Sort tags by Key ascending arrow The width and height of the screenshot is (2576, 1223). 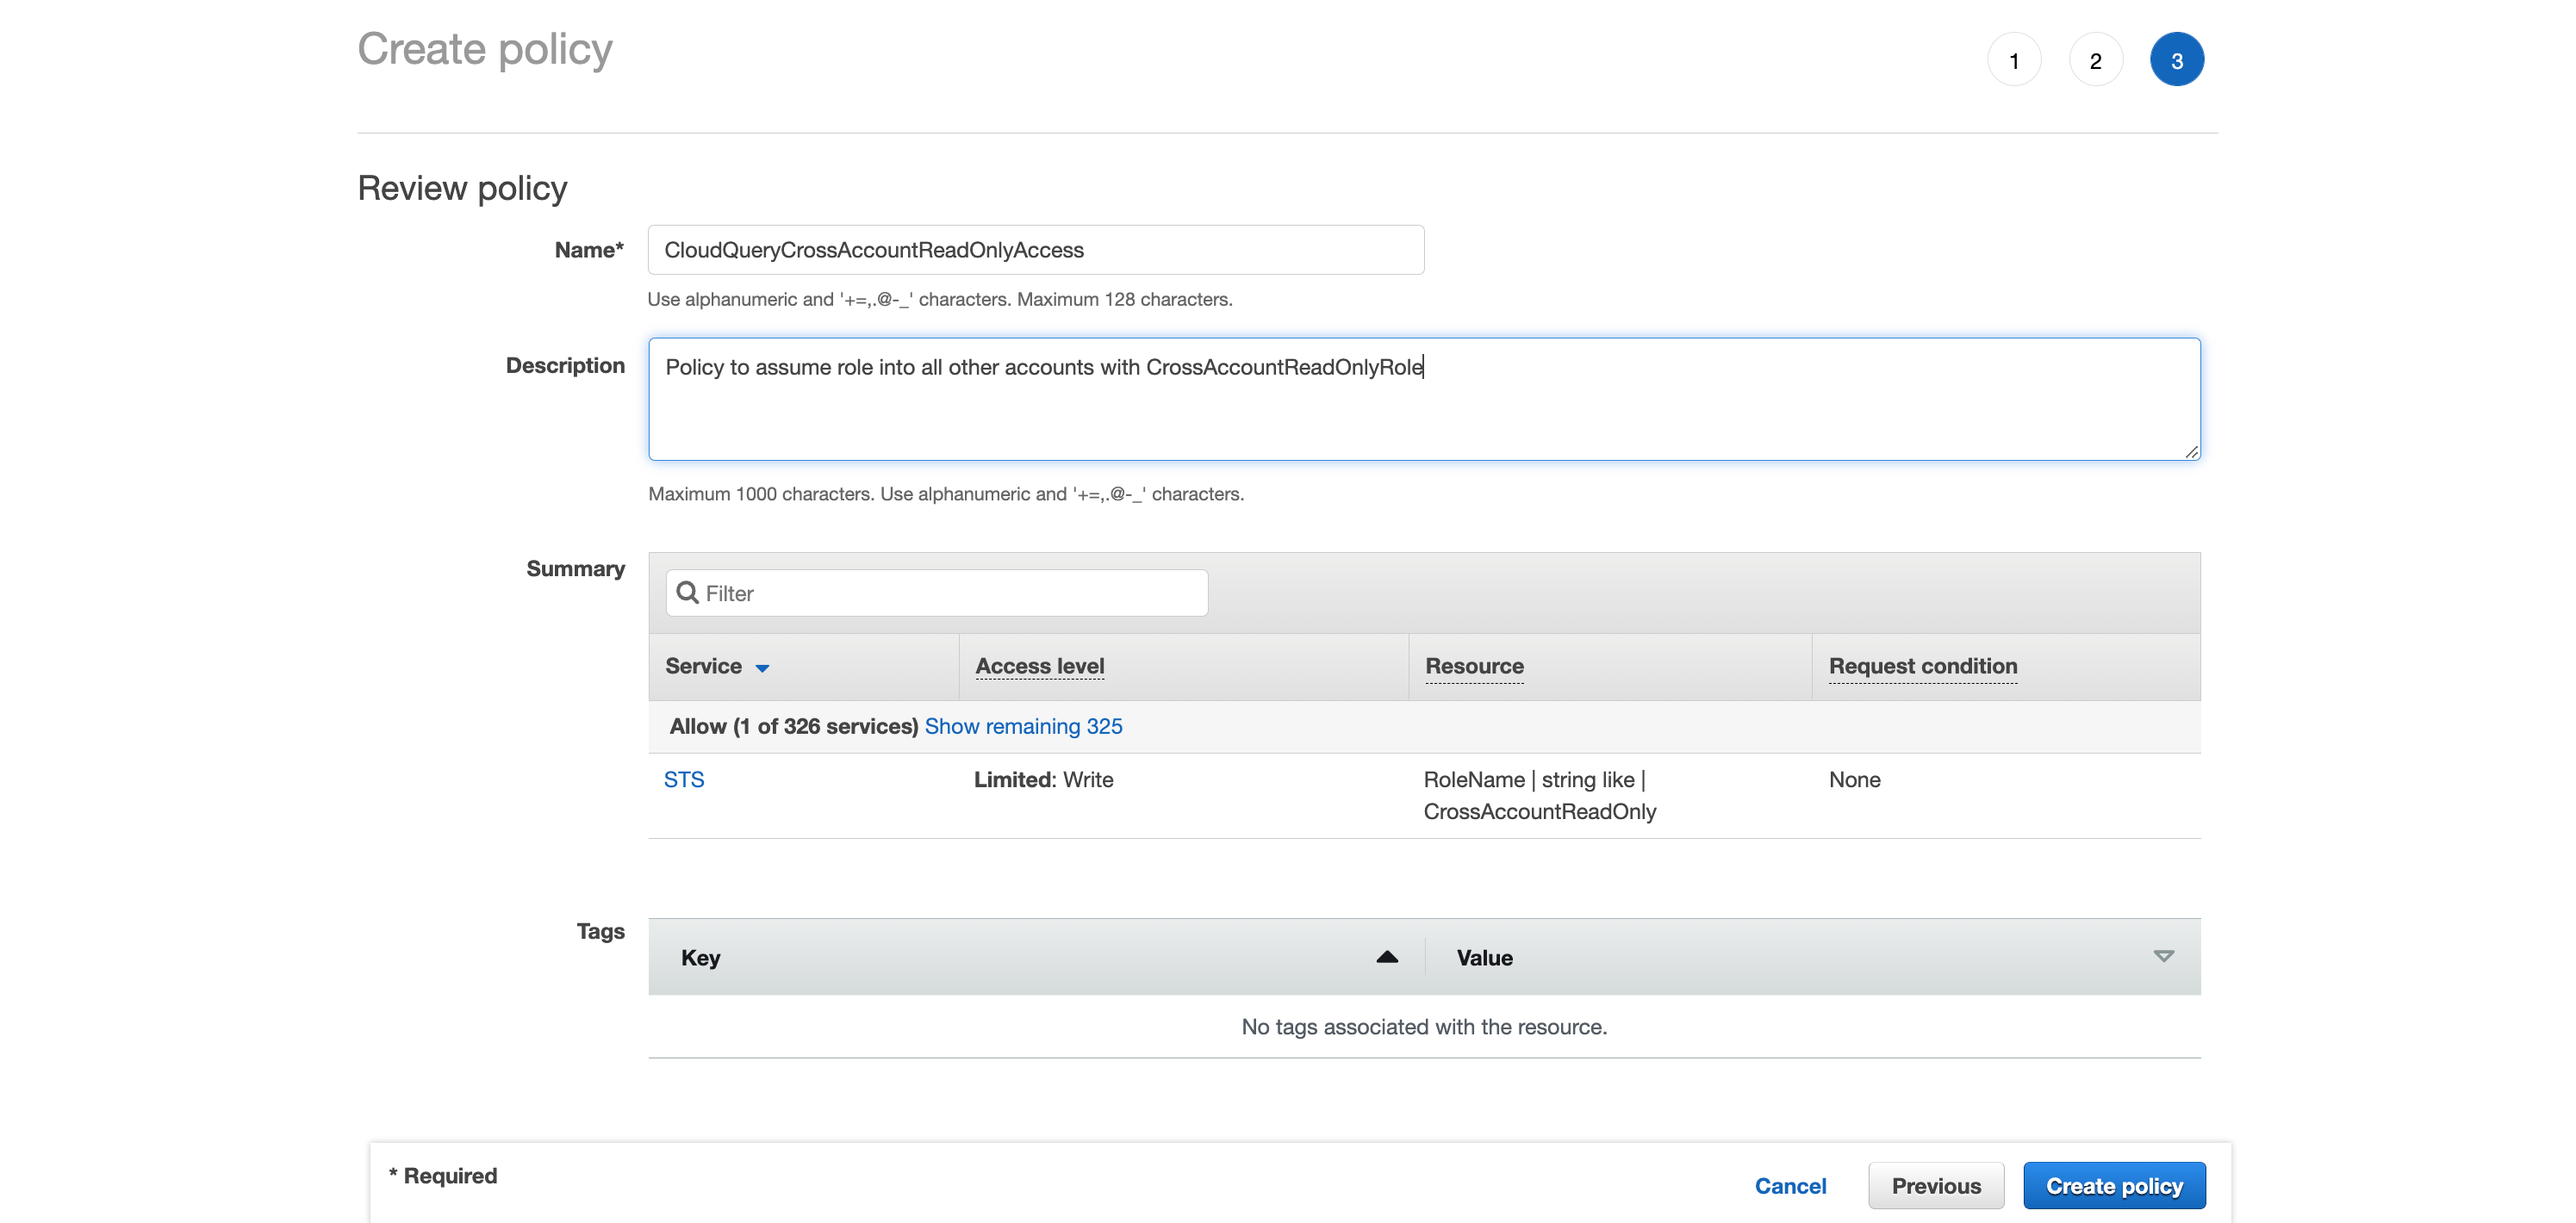tap(1386, 957)
